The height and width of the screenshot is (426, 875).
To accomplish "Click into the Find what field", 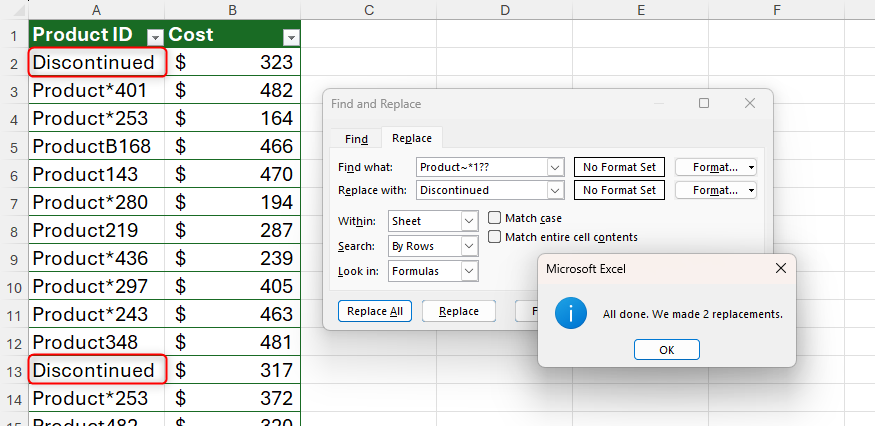I will point(482,167).
